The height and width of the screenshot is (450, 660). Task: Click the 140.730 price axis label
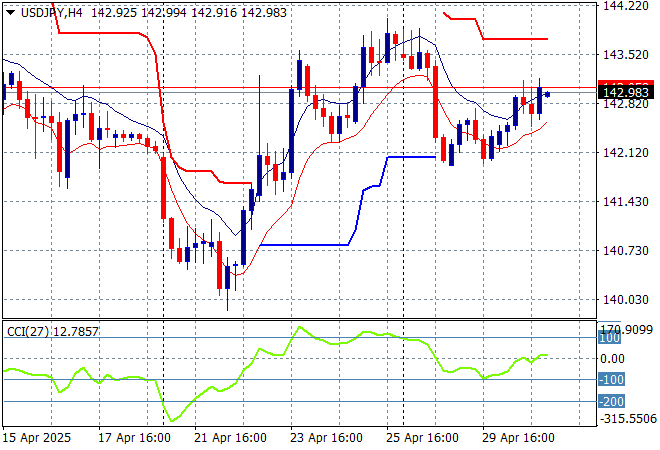tap(625, 251)
